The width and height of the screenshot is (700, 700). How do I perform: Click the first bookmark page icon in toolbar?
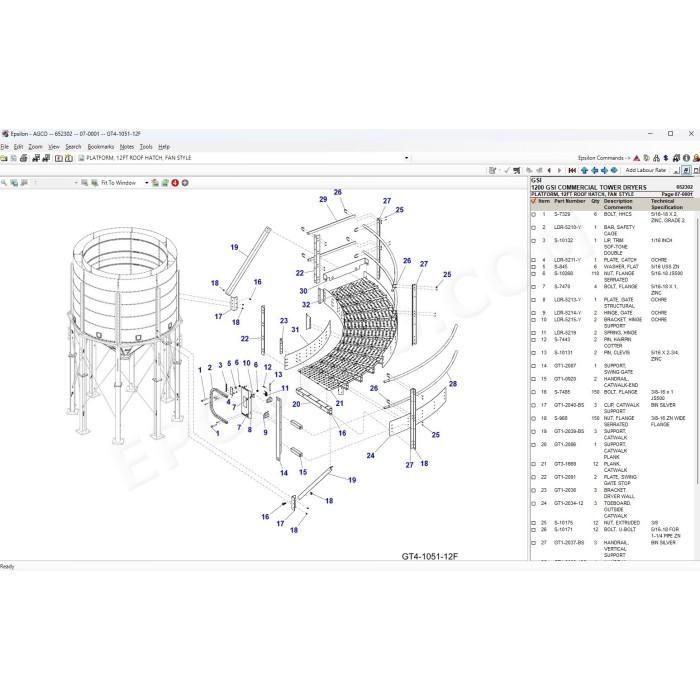click(58, 158)
